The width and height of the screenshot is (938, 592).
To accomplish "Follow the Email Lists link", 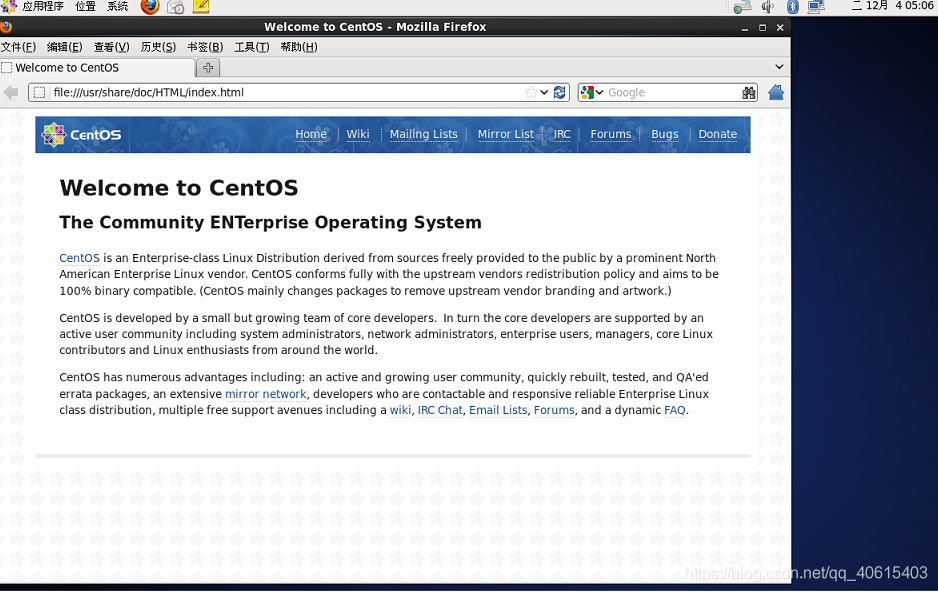I will pyautogui.click(x=498, y=410).
